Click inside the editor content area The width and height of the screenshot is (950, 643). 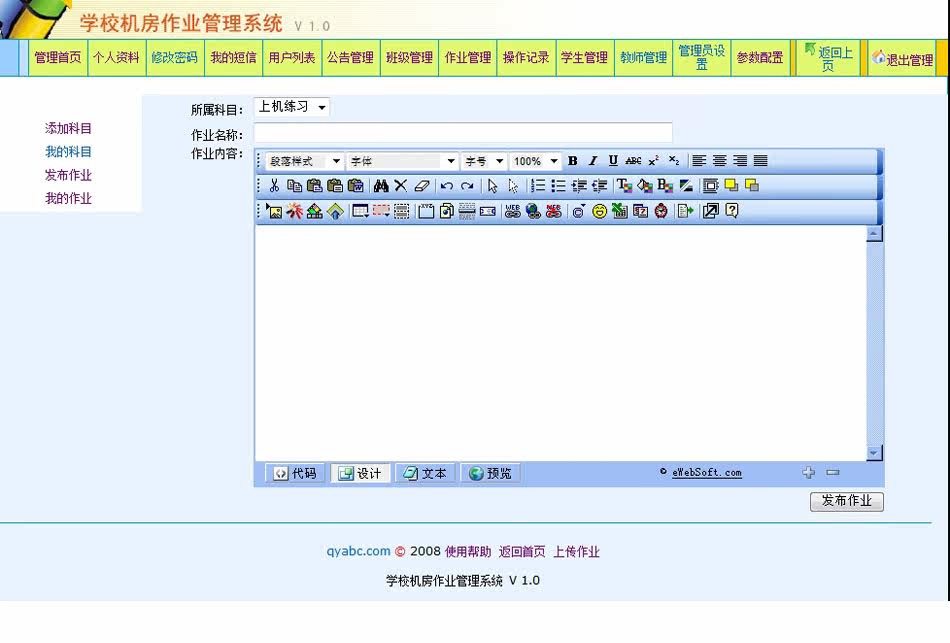(560, 343)
